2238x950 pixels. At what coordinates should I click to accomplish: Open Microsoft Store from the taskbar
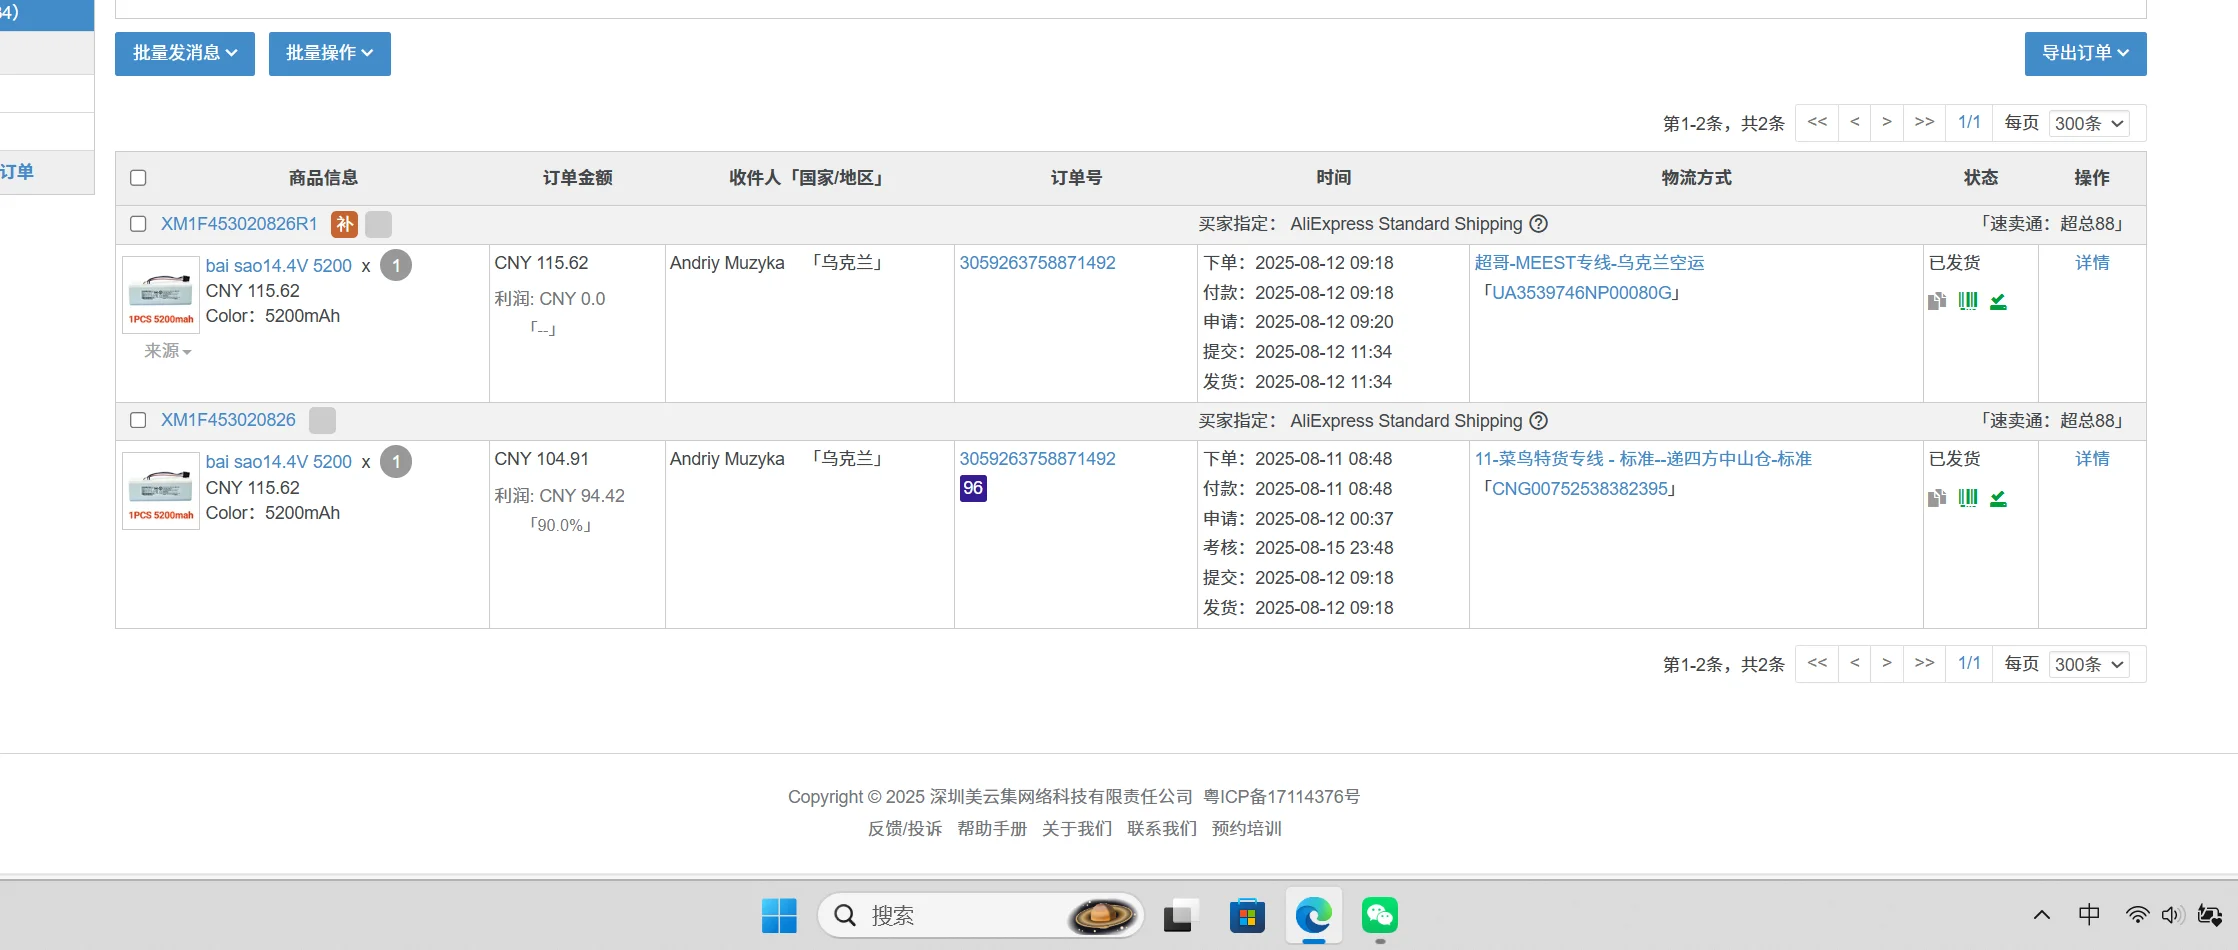1247,915
